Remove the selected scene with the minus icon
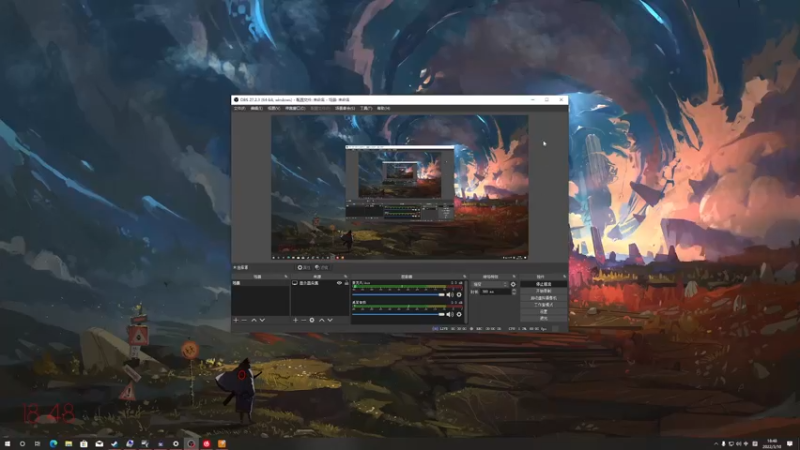Viewport: 800px width, 450px height. coord(244,320)
